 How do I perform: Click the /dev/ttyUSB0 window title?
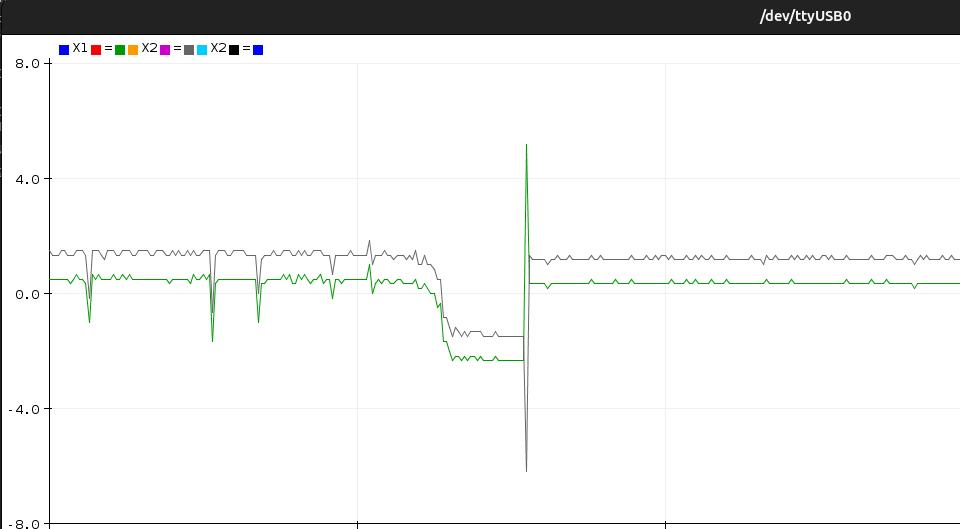coord(805,17)
